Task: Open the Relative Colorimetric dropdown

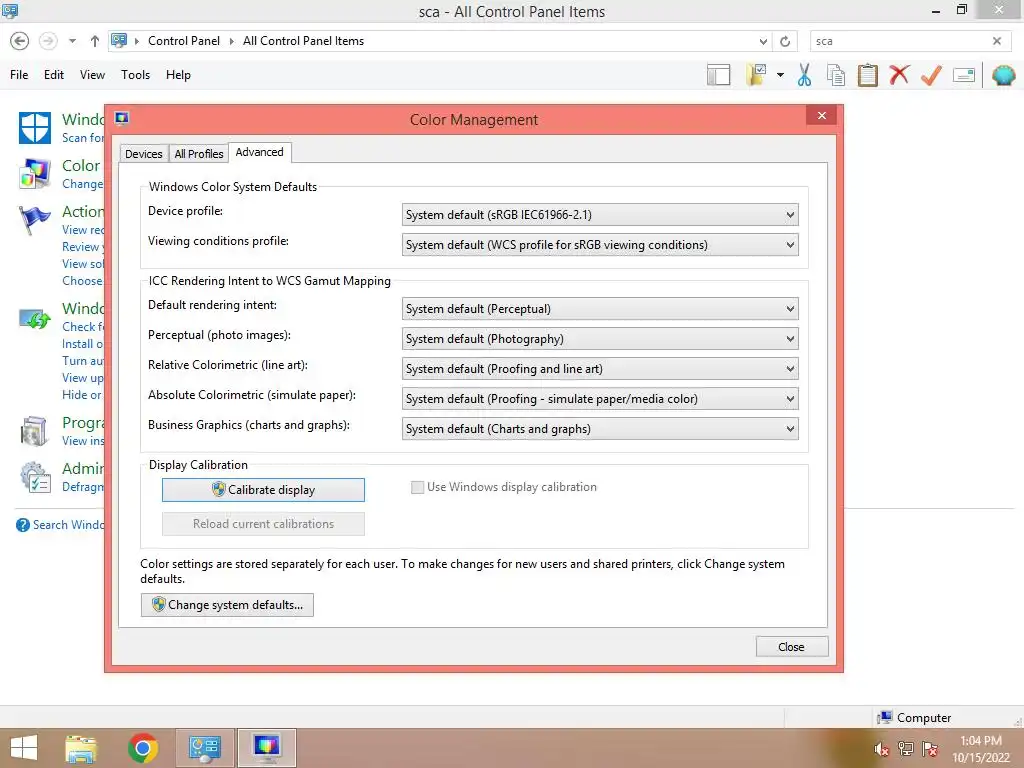Action: click(600, 369)
